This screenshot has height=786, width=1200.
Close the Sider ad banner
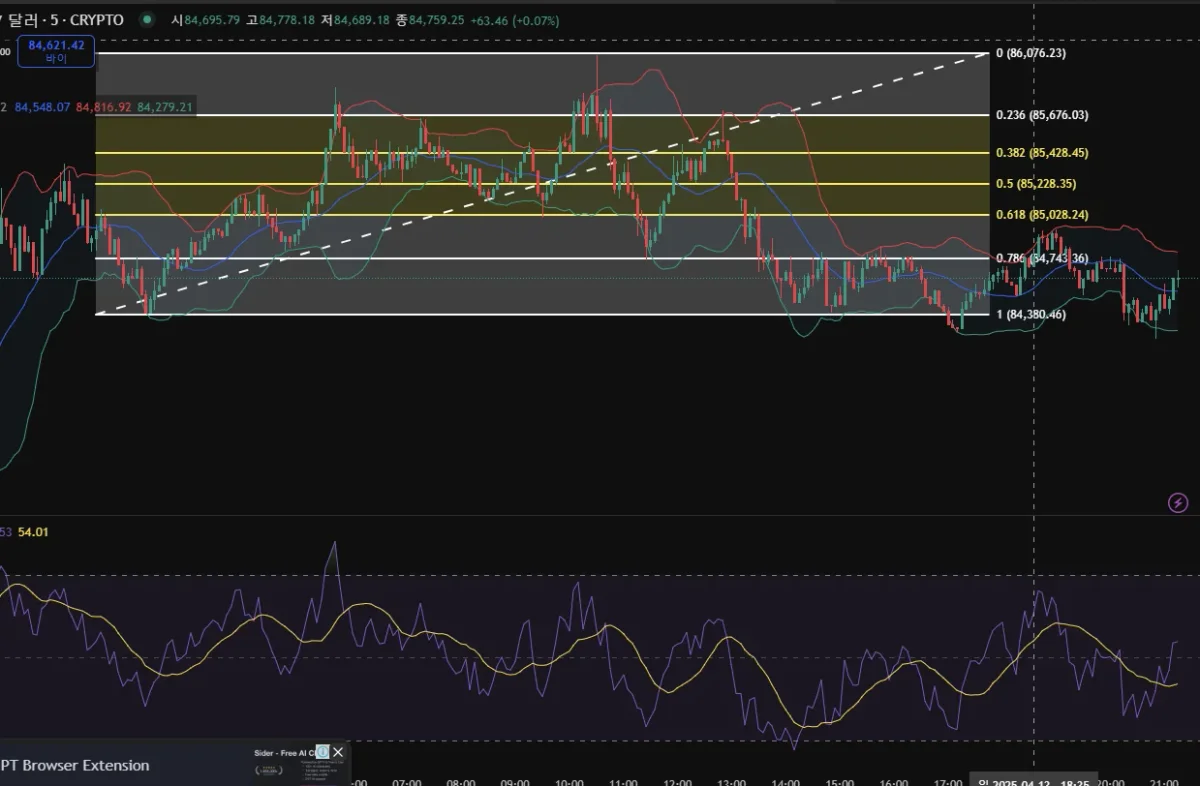coord(338,752)
